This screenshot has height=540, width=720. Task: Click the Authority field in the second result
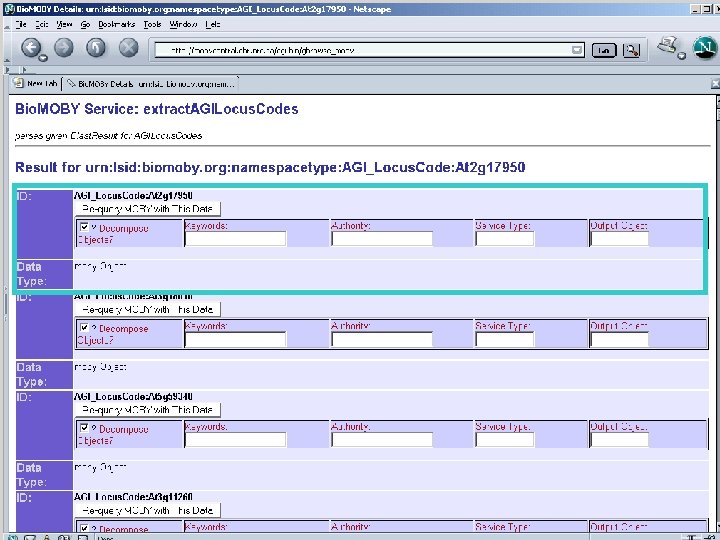click(x=382, y=339)
